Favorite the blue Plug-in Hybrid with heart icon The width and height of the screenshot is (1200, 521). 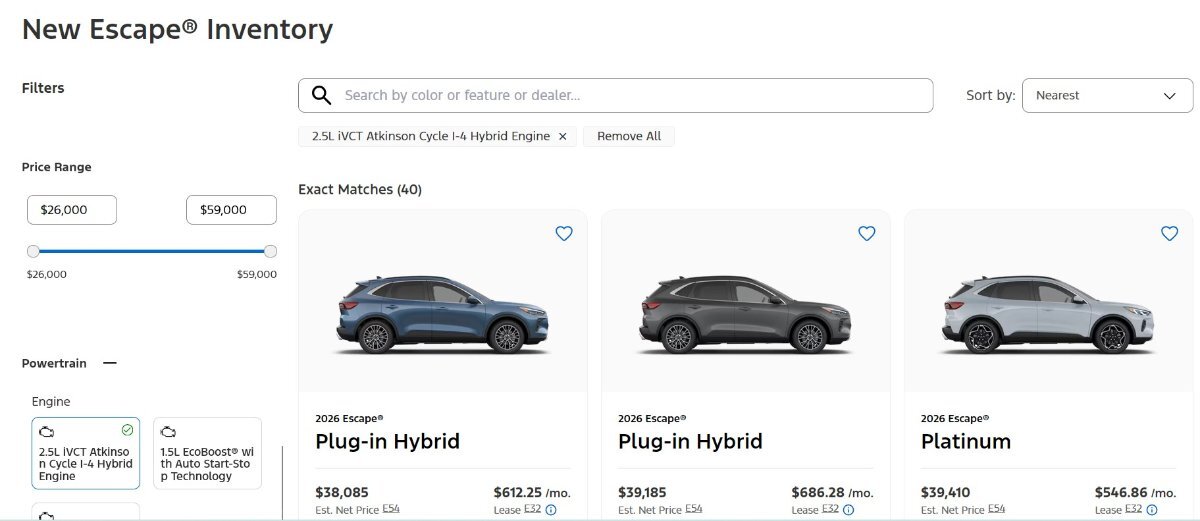tap(564, 233)
